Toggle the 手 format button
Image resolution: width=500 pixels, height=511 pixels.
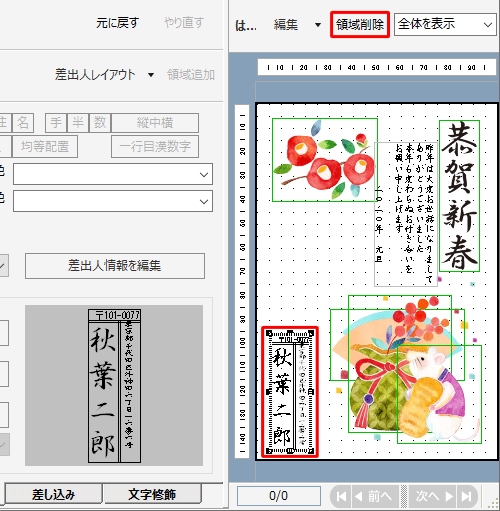click(x=56, y=123)
